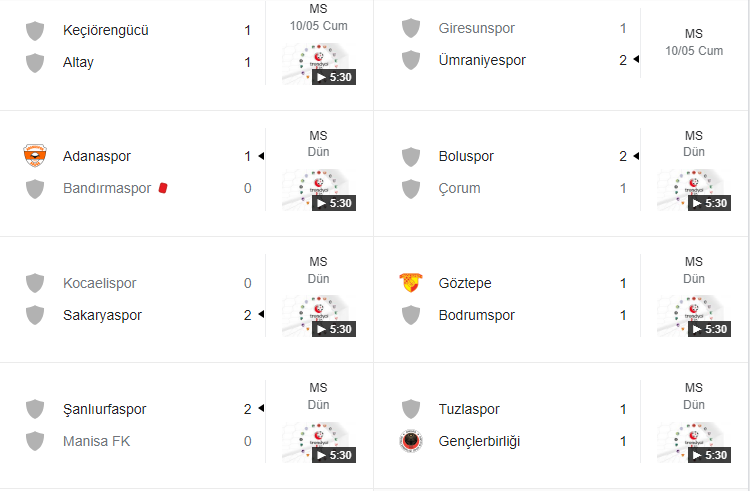Screen dimensions: 750x491
Task: Click the grey shield beside Şanlıurfaspor
Action: click(x=35, y=409)
